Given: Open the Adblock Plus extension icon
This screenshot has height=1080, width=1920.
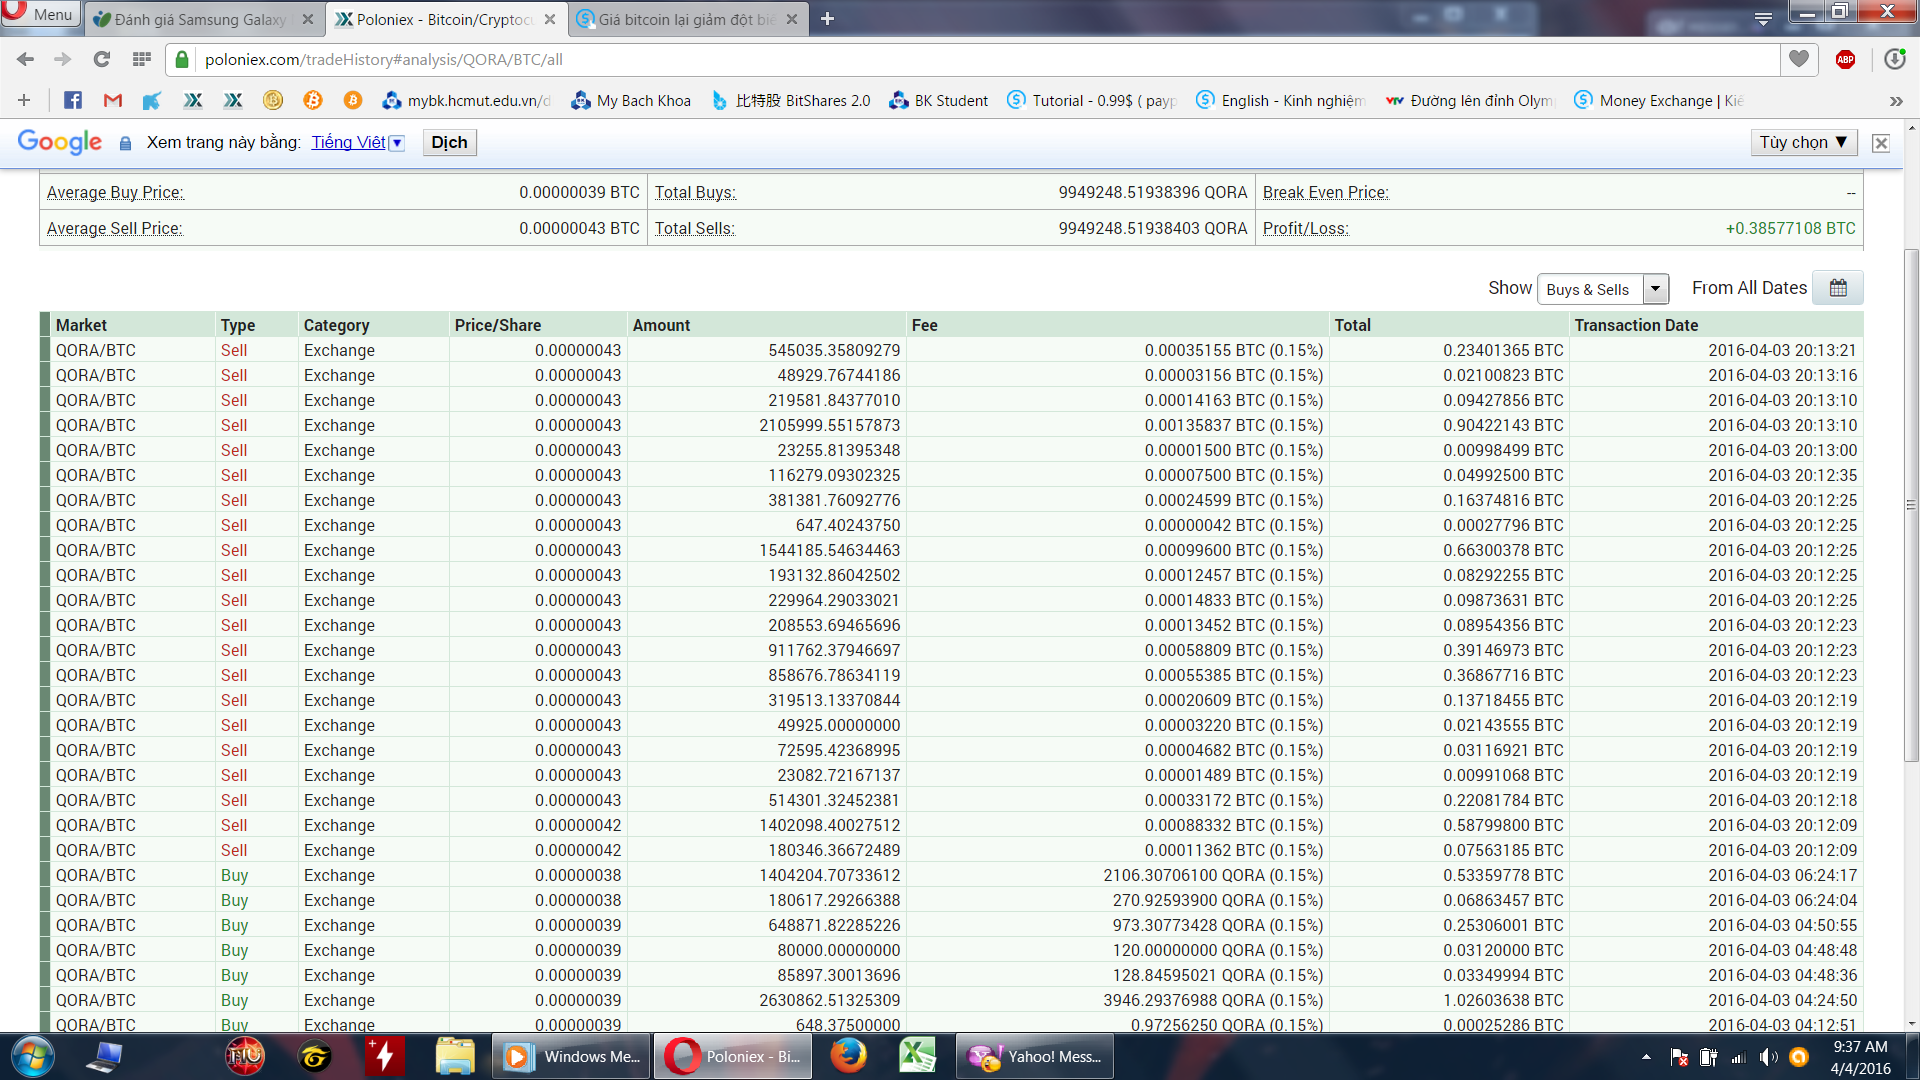Looking at the screenshot, I should [1845, 59].
